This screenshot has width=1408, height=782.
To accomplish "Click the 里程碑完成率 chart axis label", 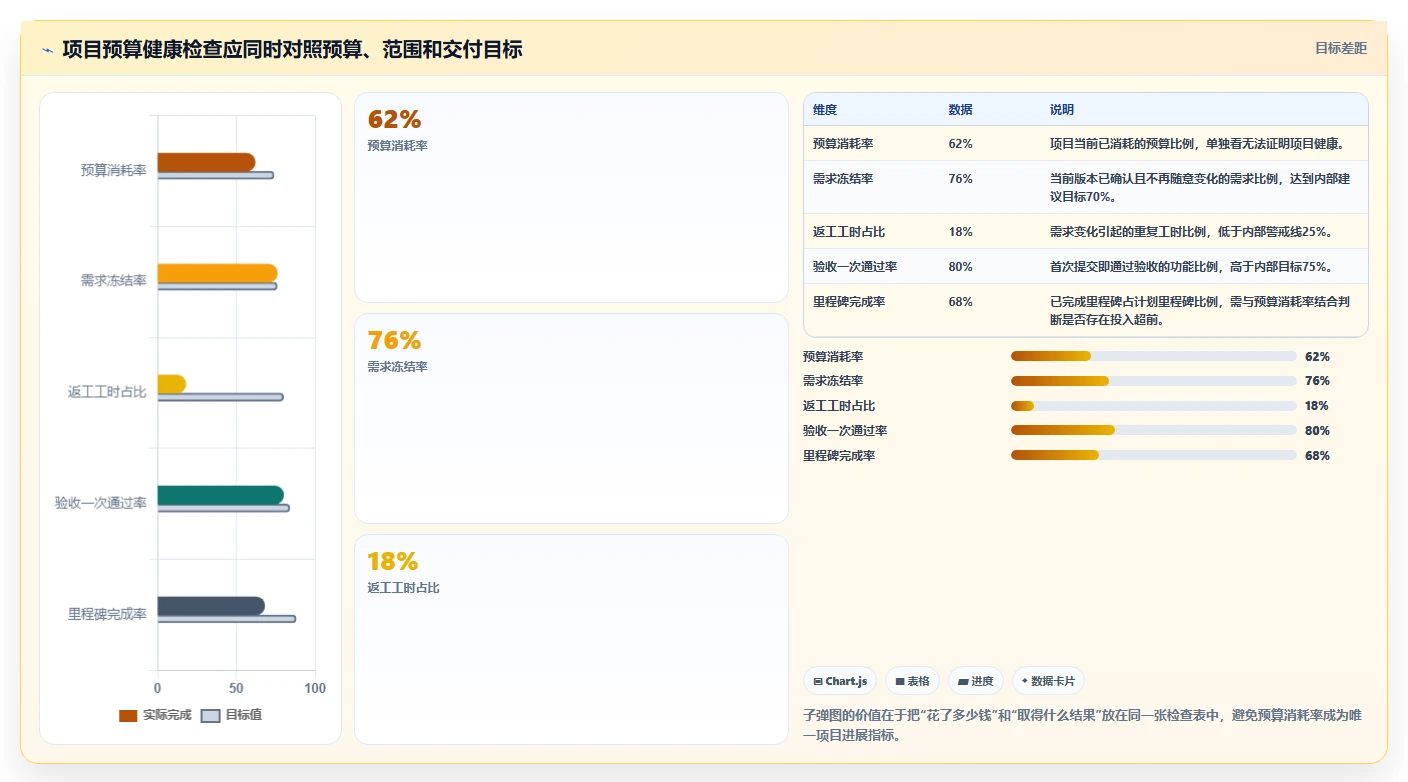I will click(108, 614).
